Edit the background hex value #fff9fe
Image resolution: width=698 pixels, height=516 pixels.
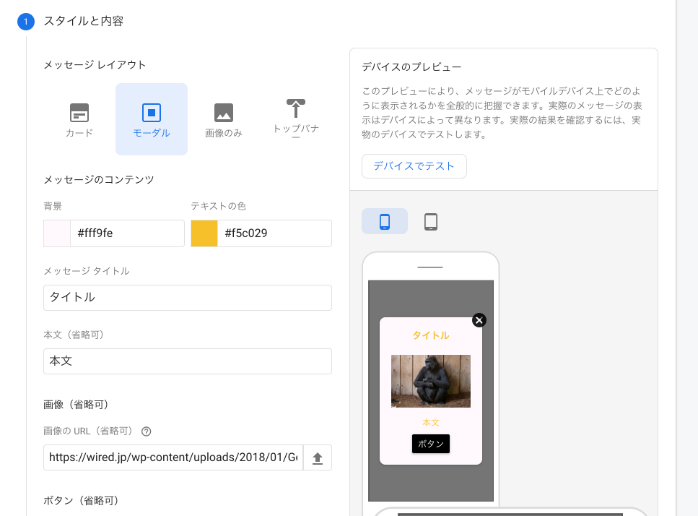coord(127,233)
